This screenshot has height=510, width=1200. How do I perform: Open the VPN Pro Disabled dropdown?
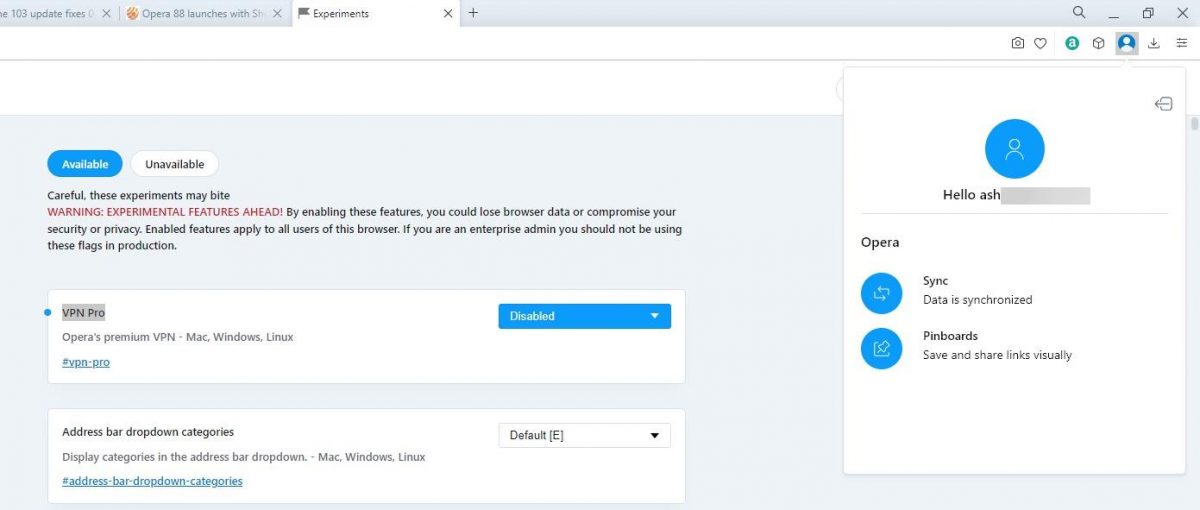point(584,316)
